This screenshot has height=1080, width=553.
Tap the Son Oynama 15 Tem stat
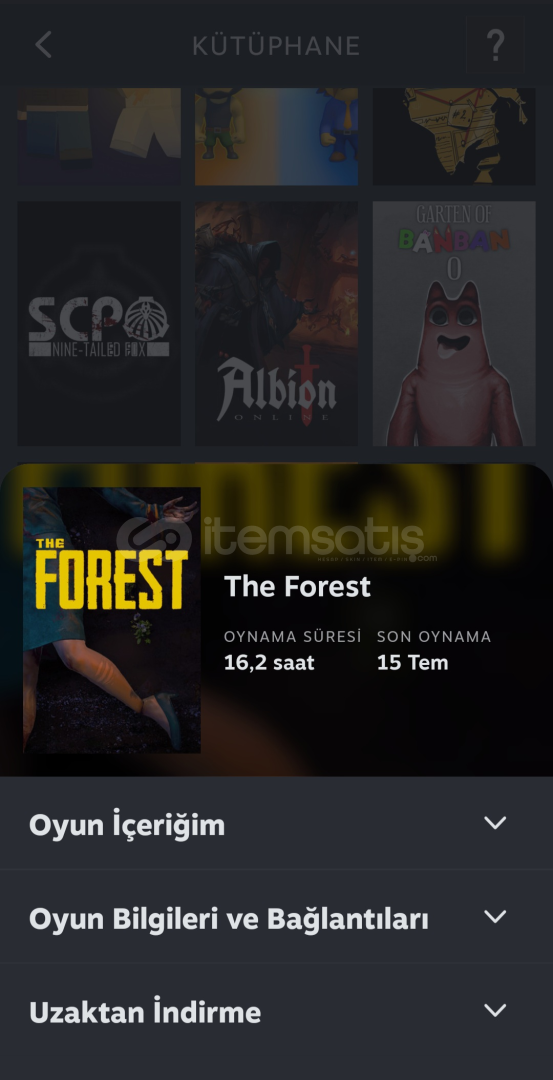click(x=434, y=651)
